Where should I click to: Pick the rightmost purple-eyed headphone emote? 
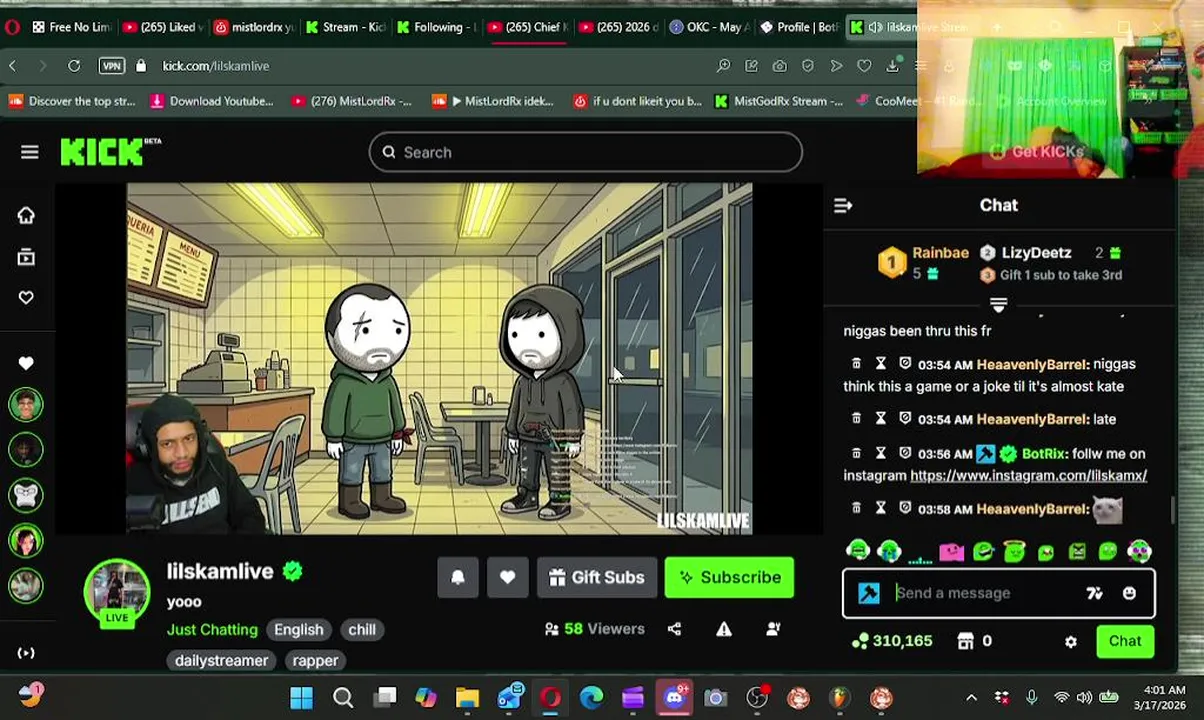(x=1139, y=551)
